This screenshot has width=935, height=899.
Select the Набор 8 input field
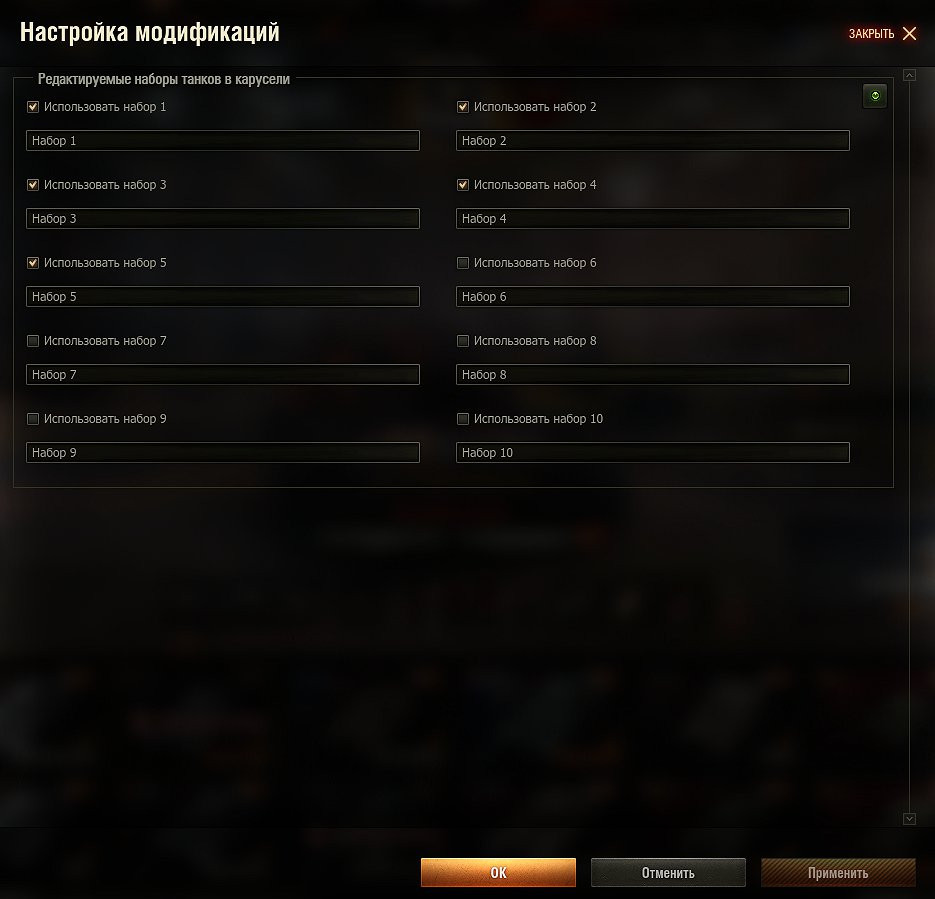click(x=653, y=375)
